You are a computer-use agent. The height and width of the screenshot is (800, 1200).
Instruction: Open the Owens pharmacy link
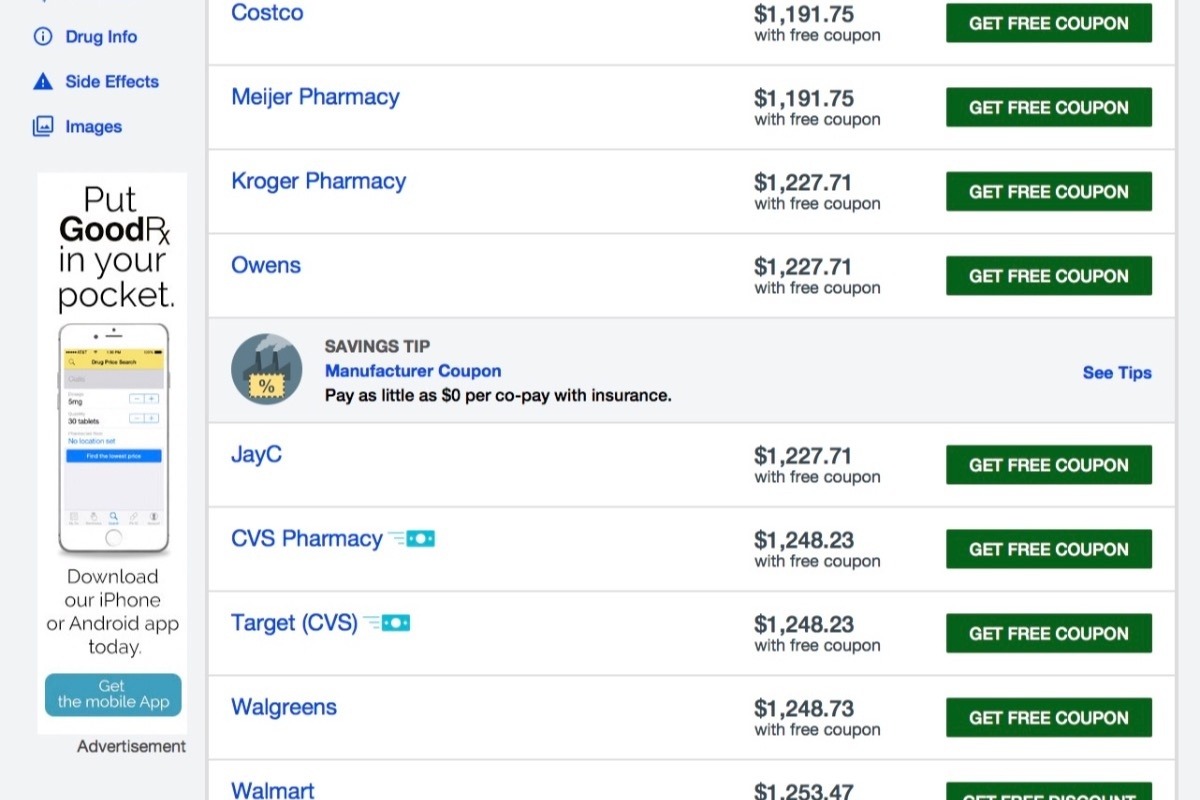[x=266, y=265]
